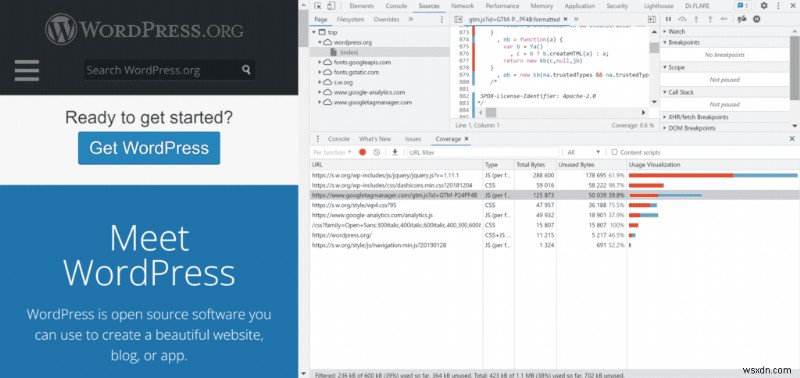800x378 pixels.
Task: Step over next function call
Action: pos(682,19)
